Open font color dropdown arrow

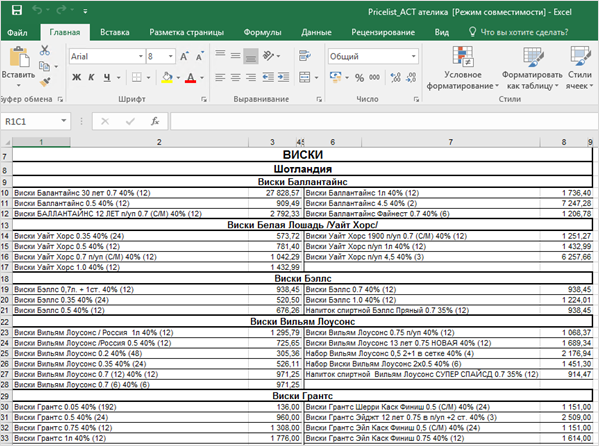pos(202,78)
